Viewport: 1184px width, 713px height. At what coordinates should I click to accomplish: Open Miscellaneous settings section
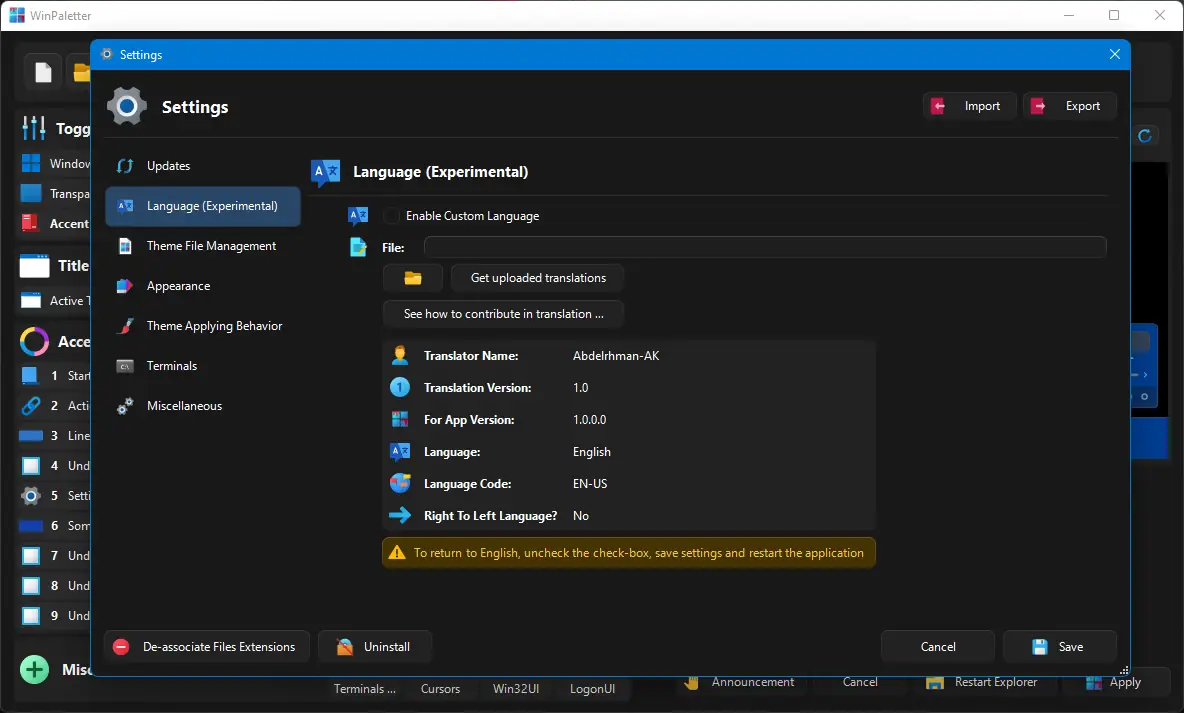pos(202,406)
